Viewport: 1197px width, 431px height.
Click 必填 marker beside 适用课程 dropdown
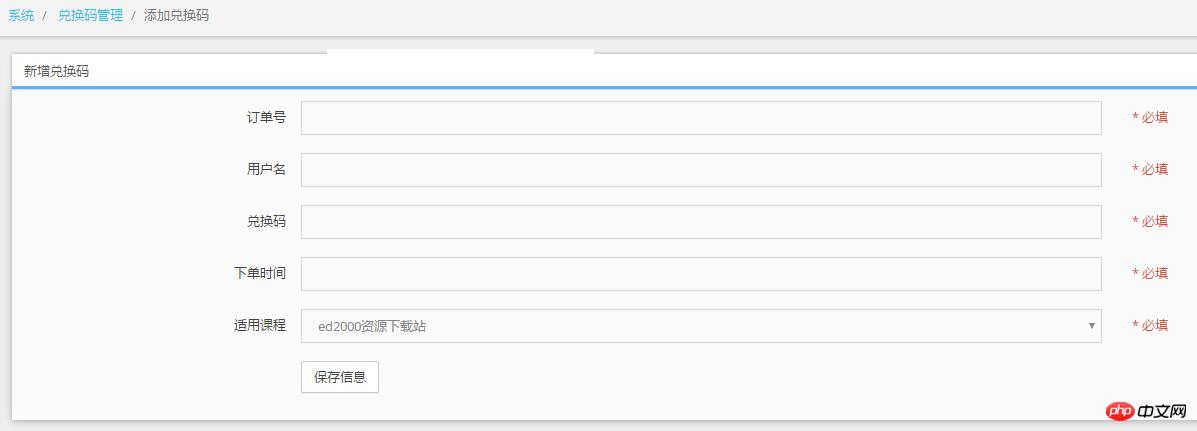(1150, 326)
